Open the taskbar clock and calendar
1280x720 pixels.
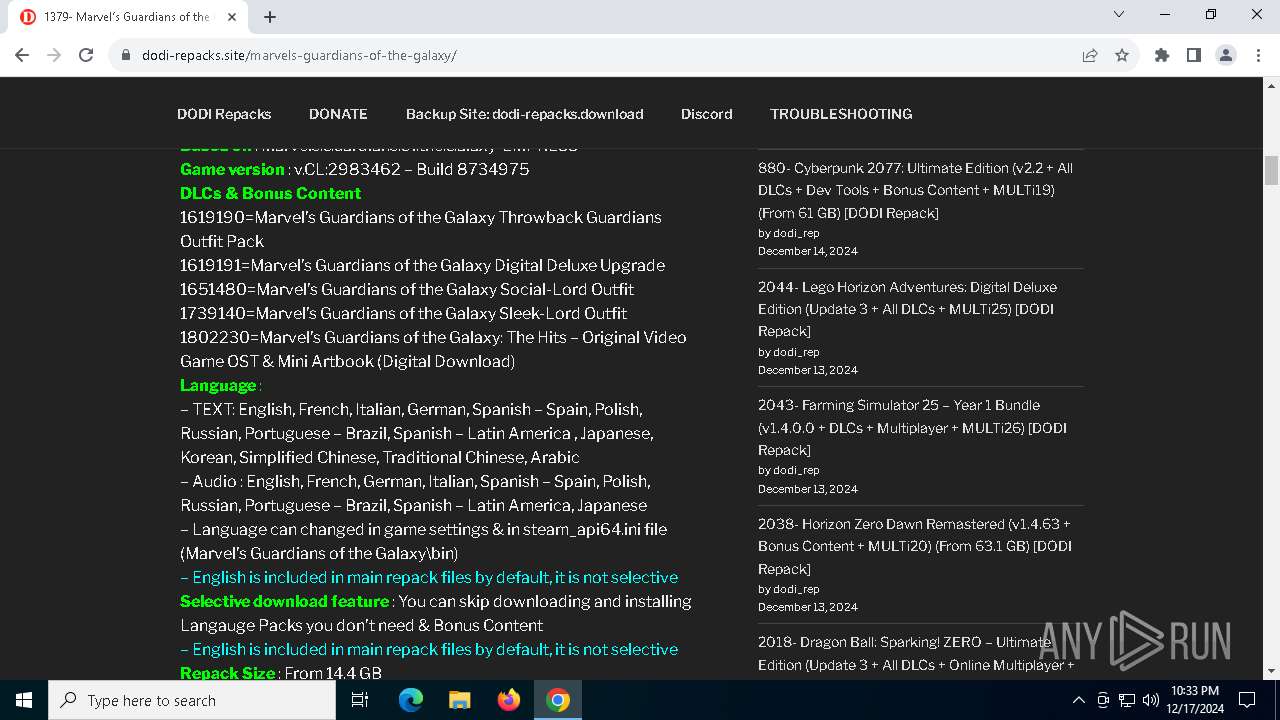[x=1195, y=700]
